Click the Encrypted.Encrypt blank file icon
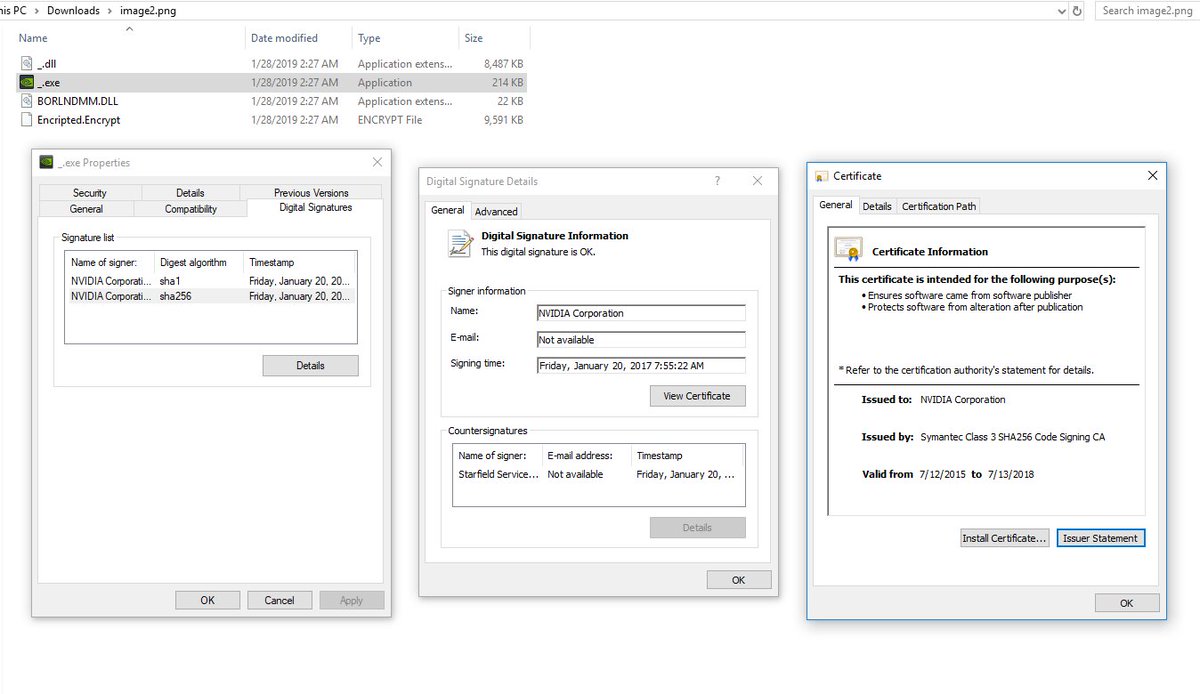This screenshot has height=694, width=1200. 27,119
